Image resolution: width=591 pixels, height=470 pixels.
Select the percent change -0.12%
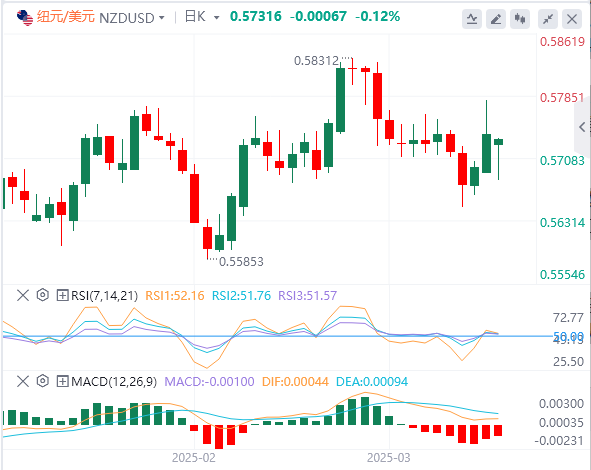pyautogui.click(x=377, y=16)
